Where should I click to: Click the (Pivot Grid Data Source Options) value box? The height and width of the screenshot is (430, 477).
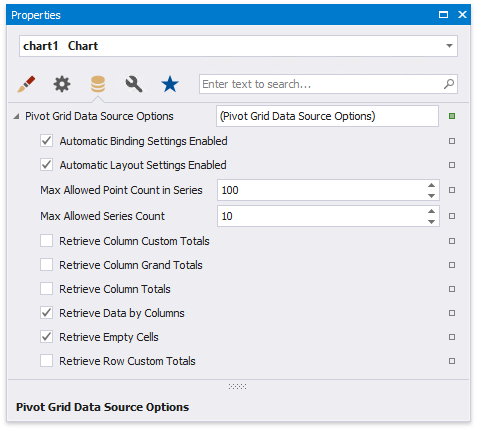click(327, 116)
